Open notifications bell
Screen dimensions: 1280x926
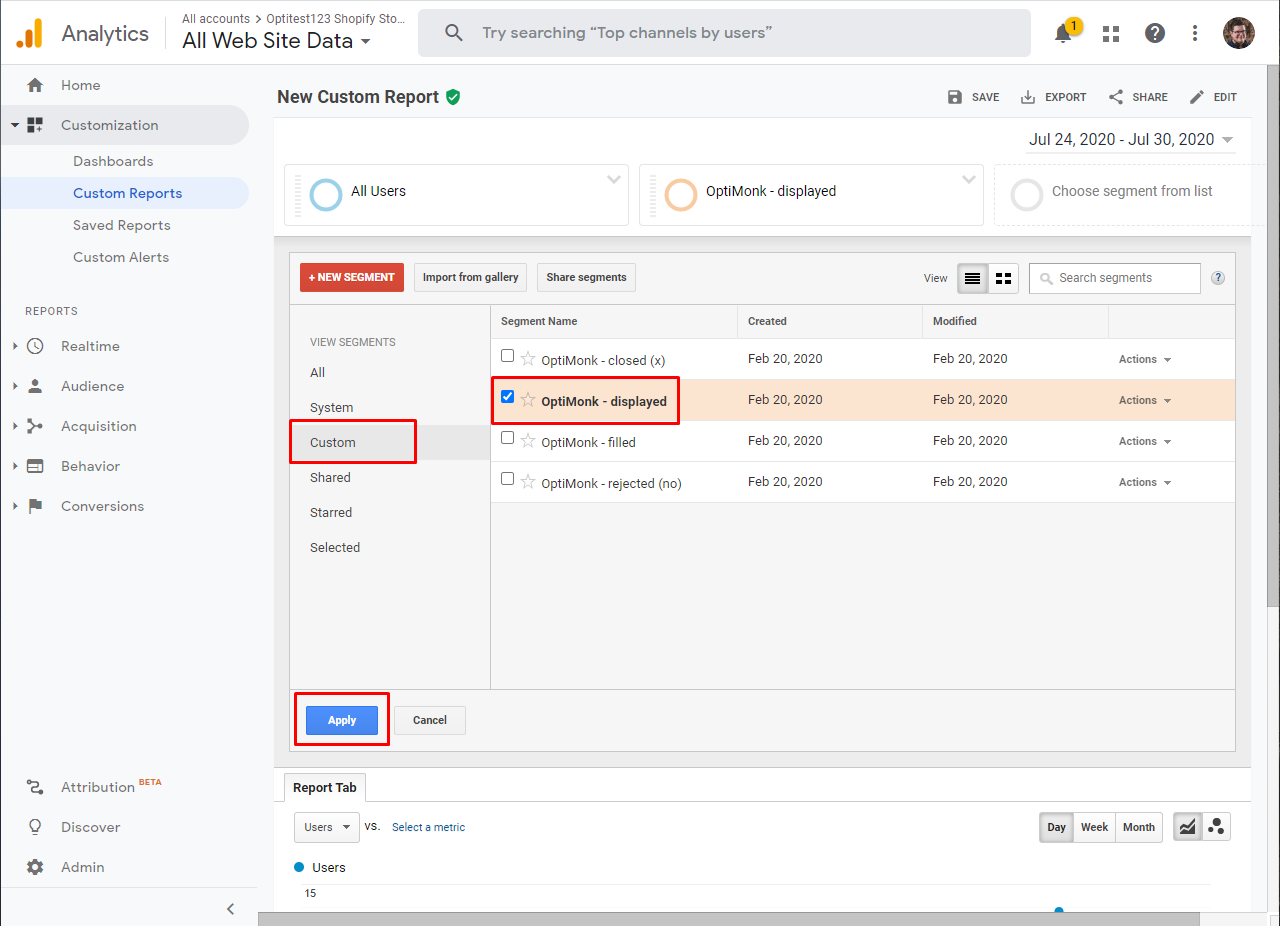tap(1064, 33)
